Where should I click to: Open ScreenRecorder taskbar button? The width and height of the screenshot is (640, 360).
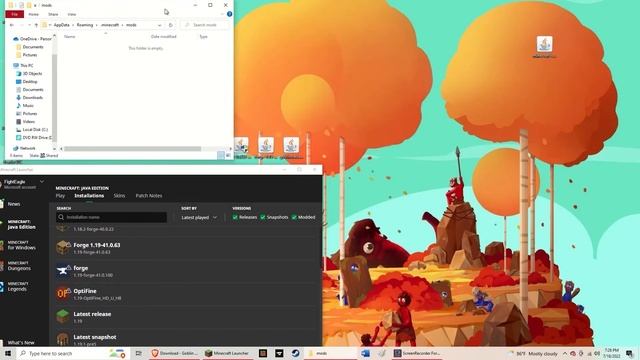pyautogui.click(x=417, y=353)
